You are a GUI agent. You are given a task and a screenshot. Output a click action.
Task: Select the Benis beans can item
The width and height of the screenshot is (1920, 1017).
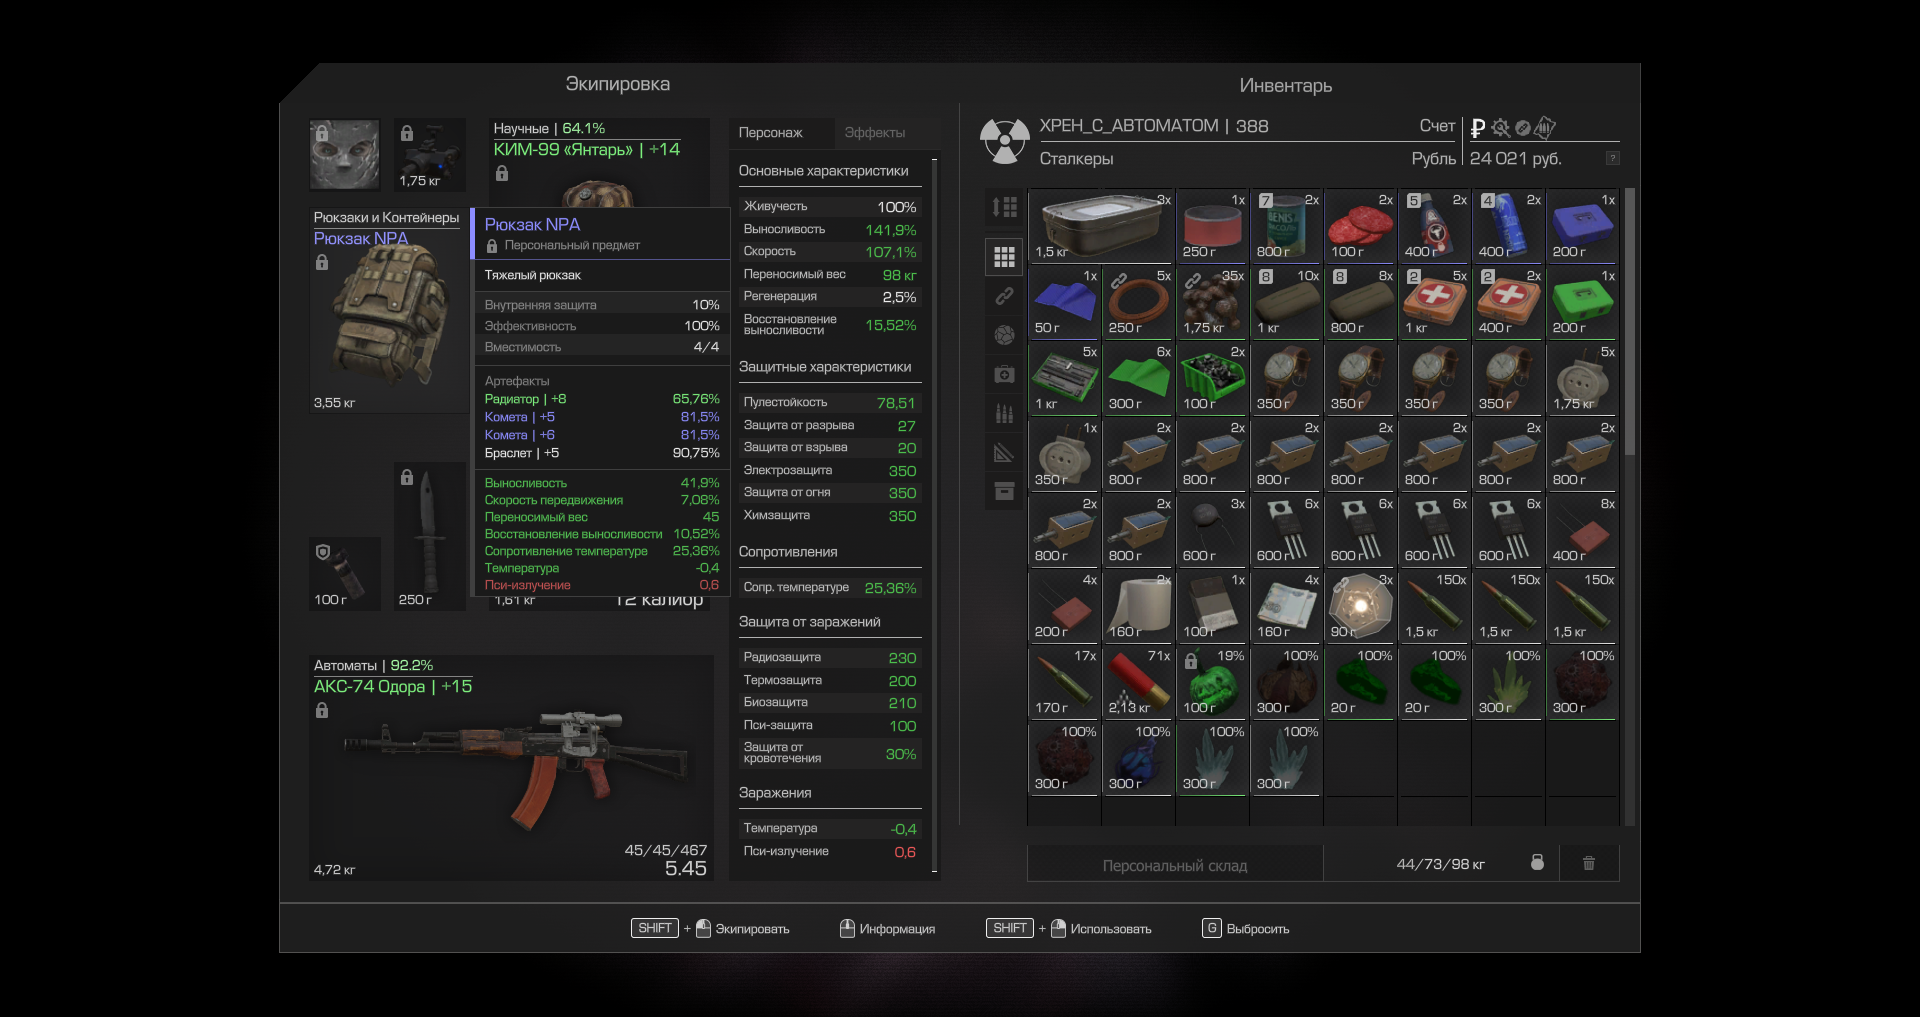[x=1286, y=226]
